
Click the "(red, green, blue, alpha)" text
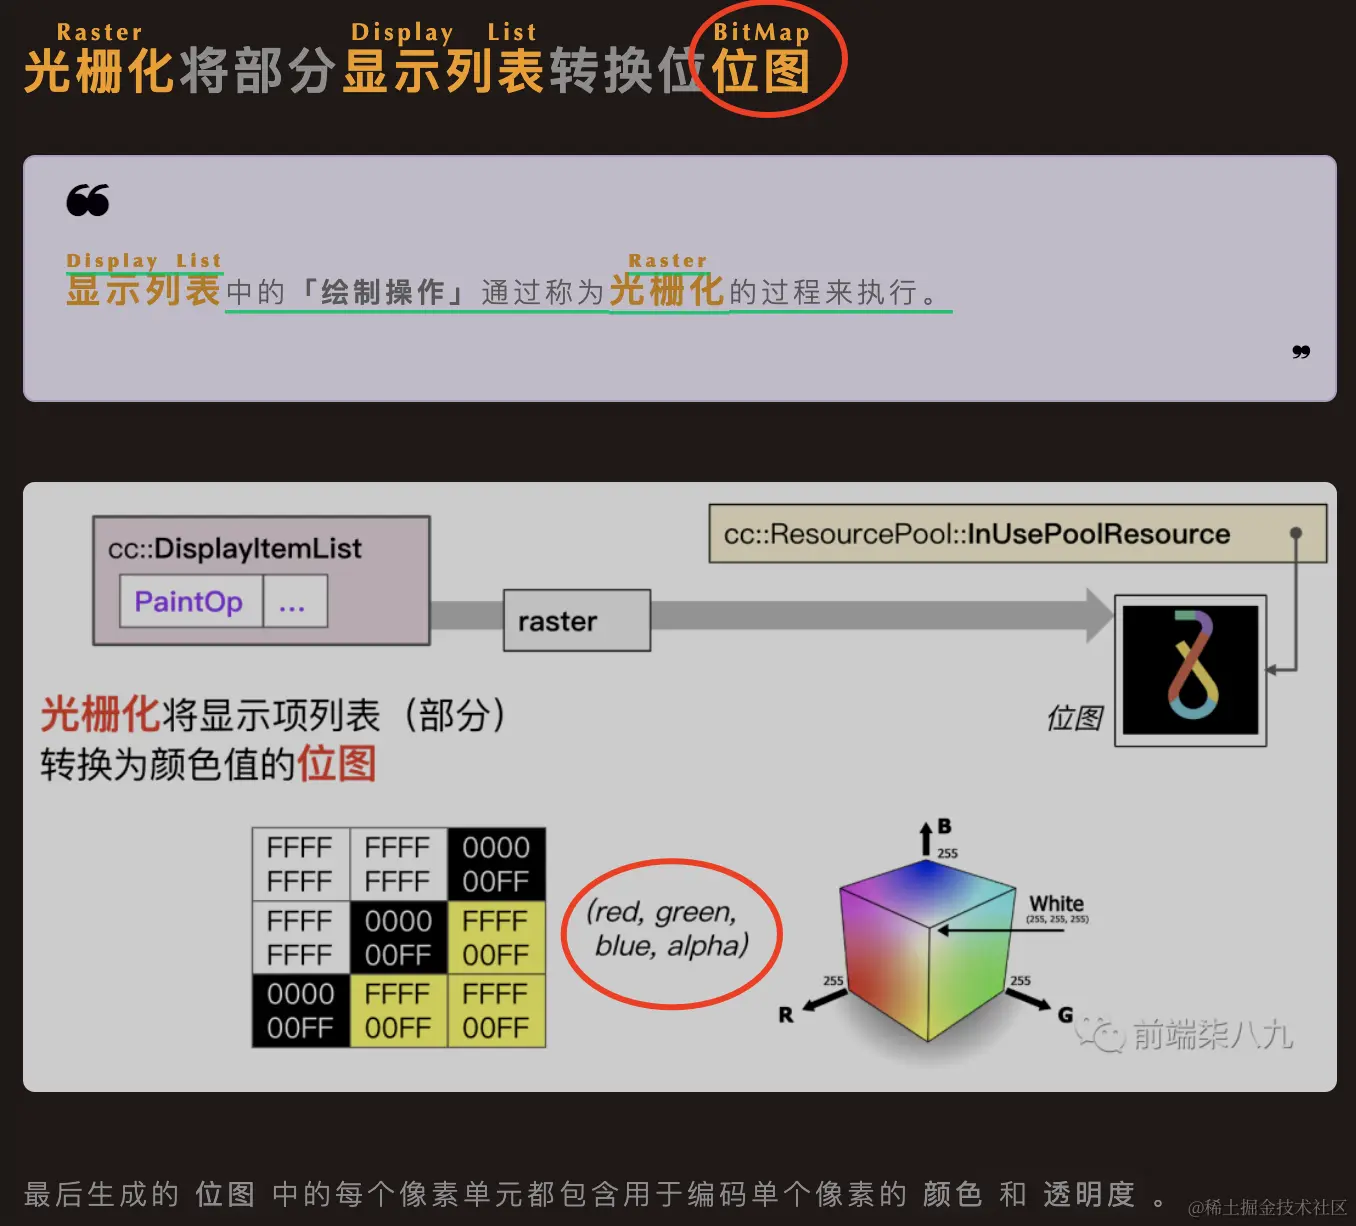[x=668, y=929]
